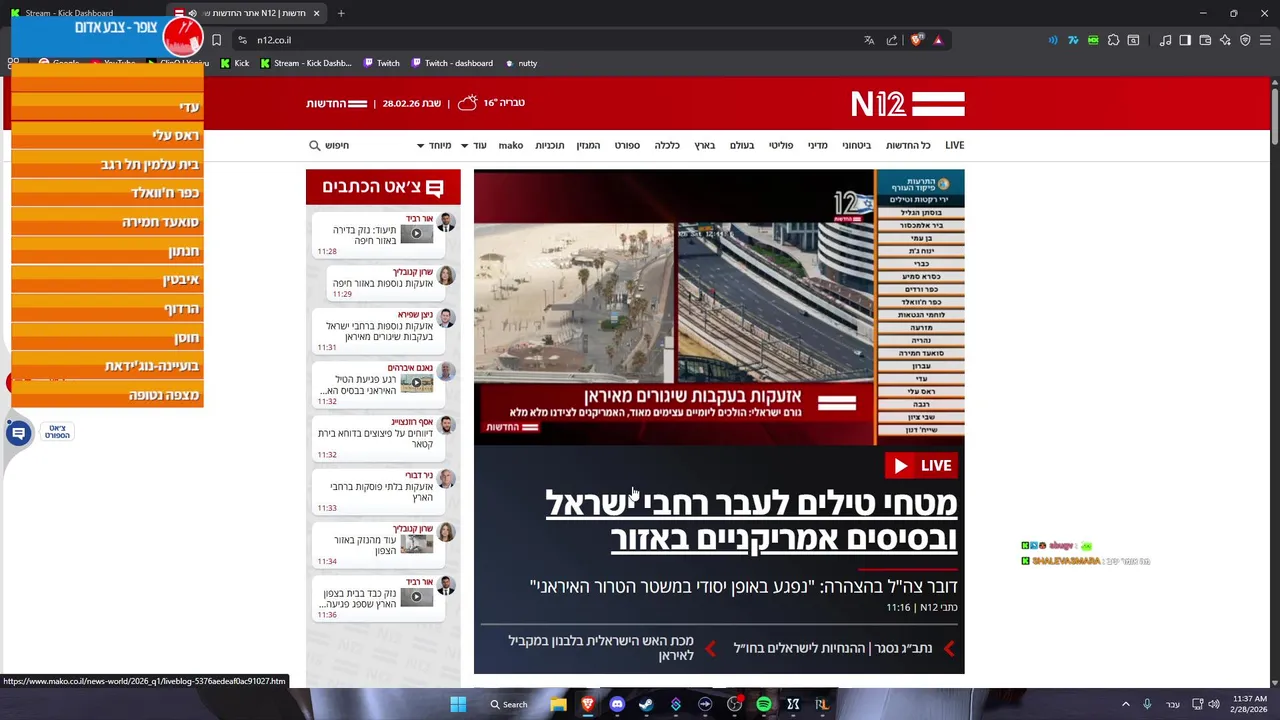Switch to the Stream - Kick Dashboard tab
Screen dimensions: 1280x720
click(68, 13)
